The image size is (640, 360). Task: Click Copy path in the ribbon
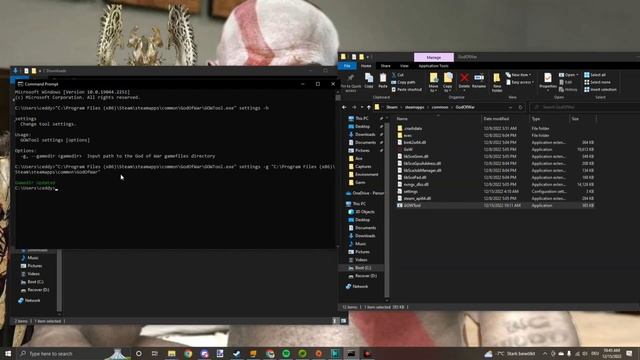(403, 82)
